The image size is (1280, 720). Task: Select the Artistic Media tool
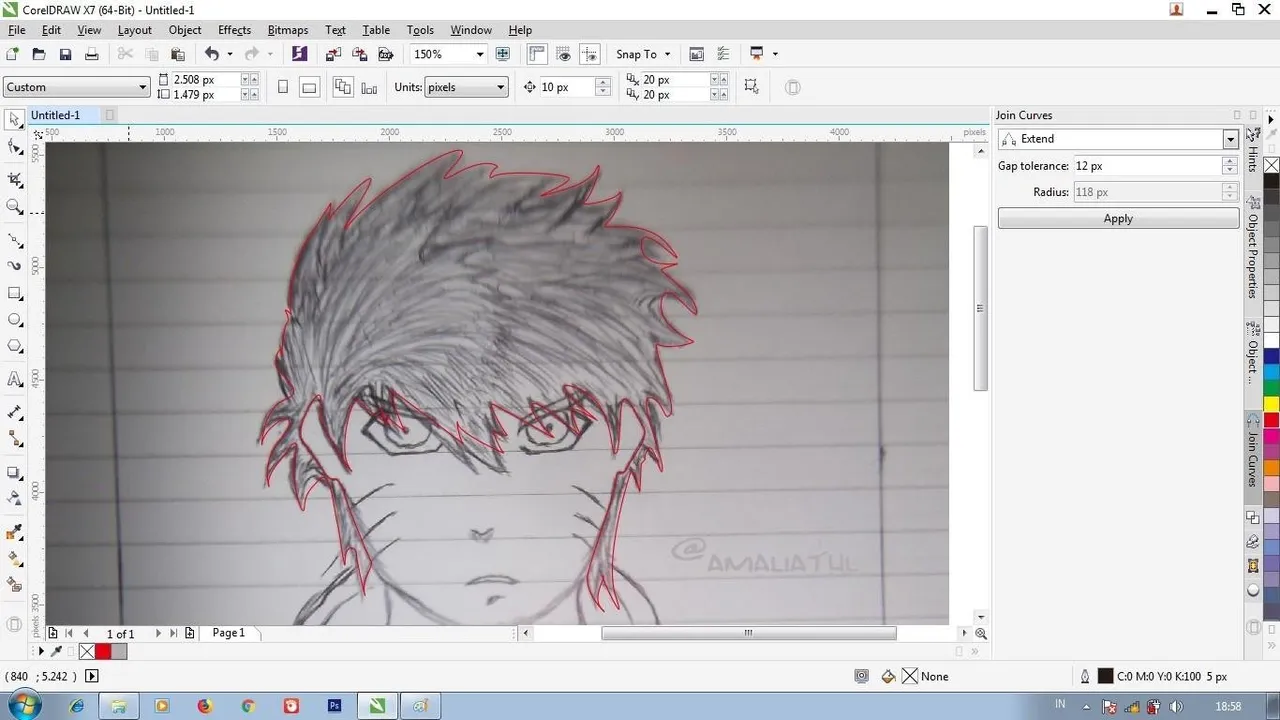pos(14,266)
